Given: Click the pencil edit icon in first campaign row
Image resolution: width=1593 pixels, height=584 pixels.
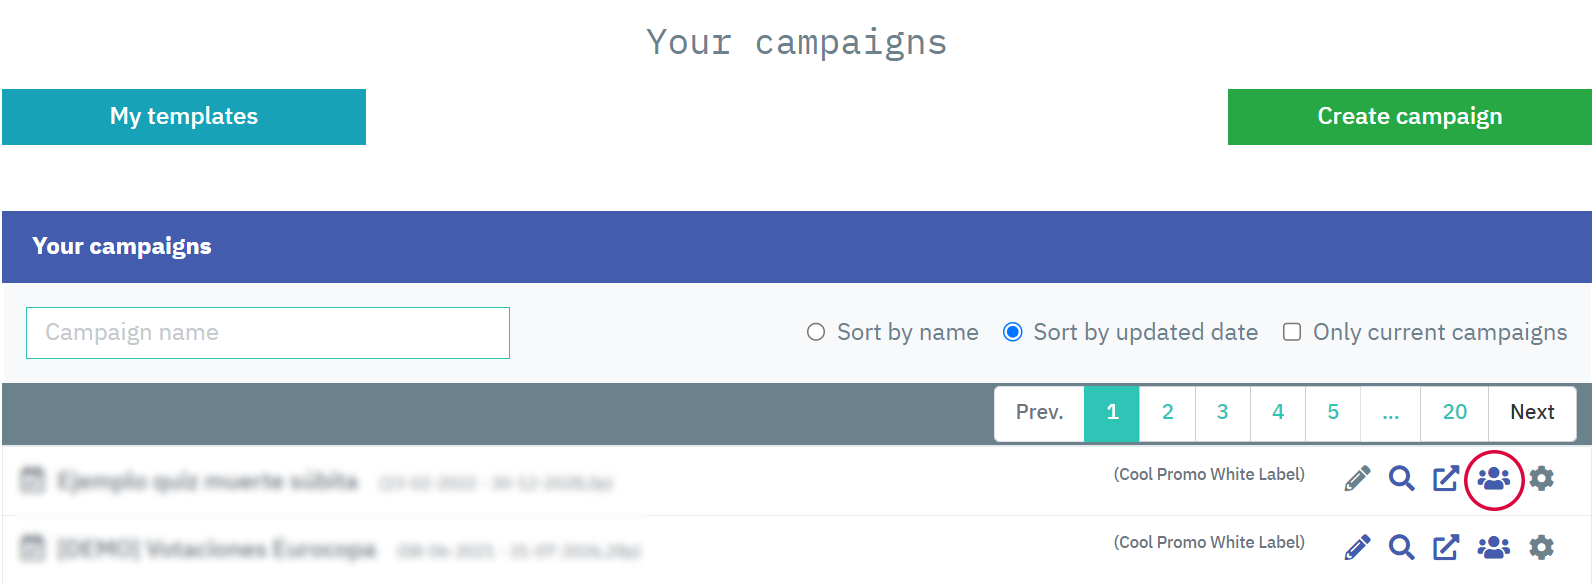Looking at the screenshot, I should (x=1357, y=479).
